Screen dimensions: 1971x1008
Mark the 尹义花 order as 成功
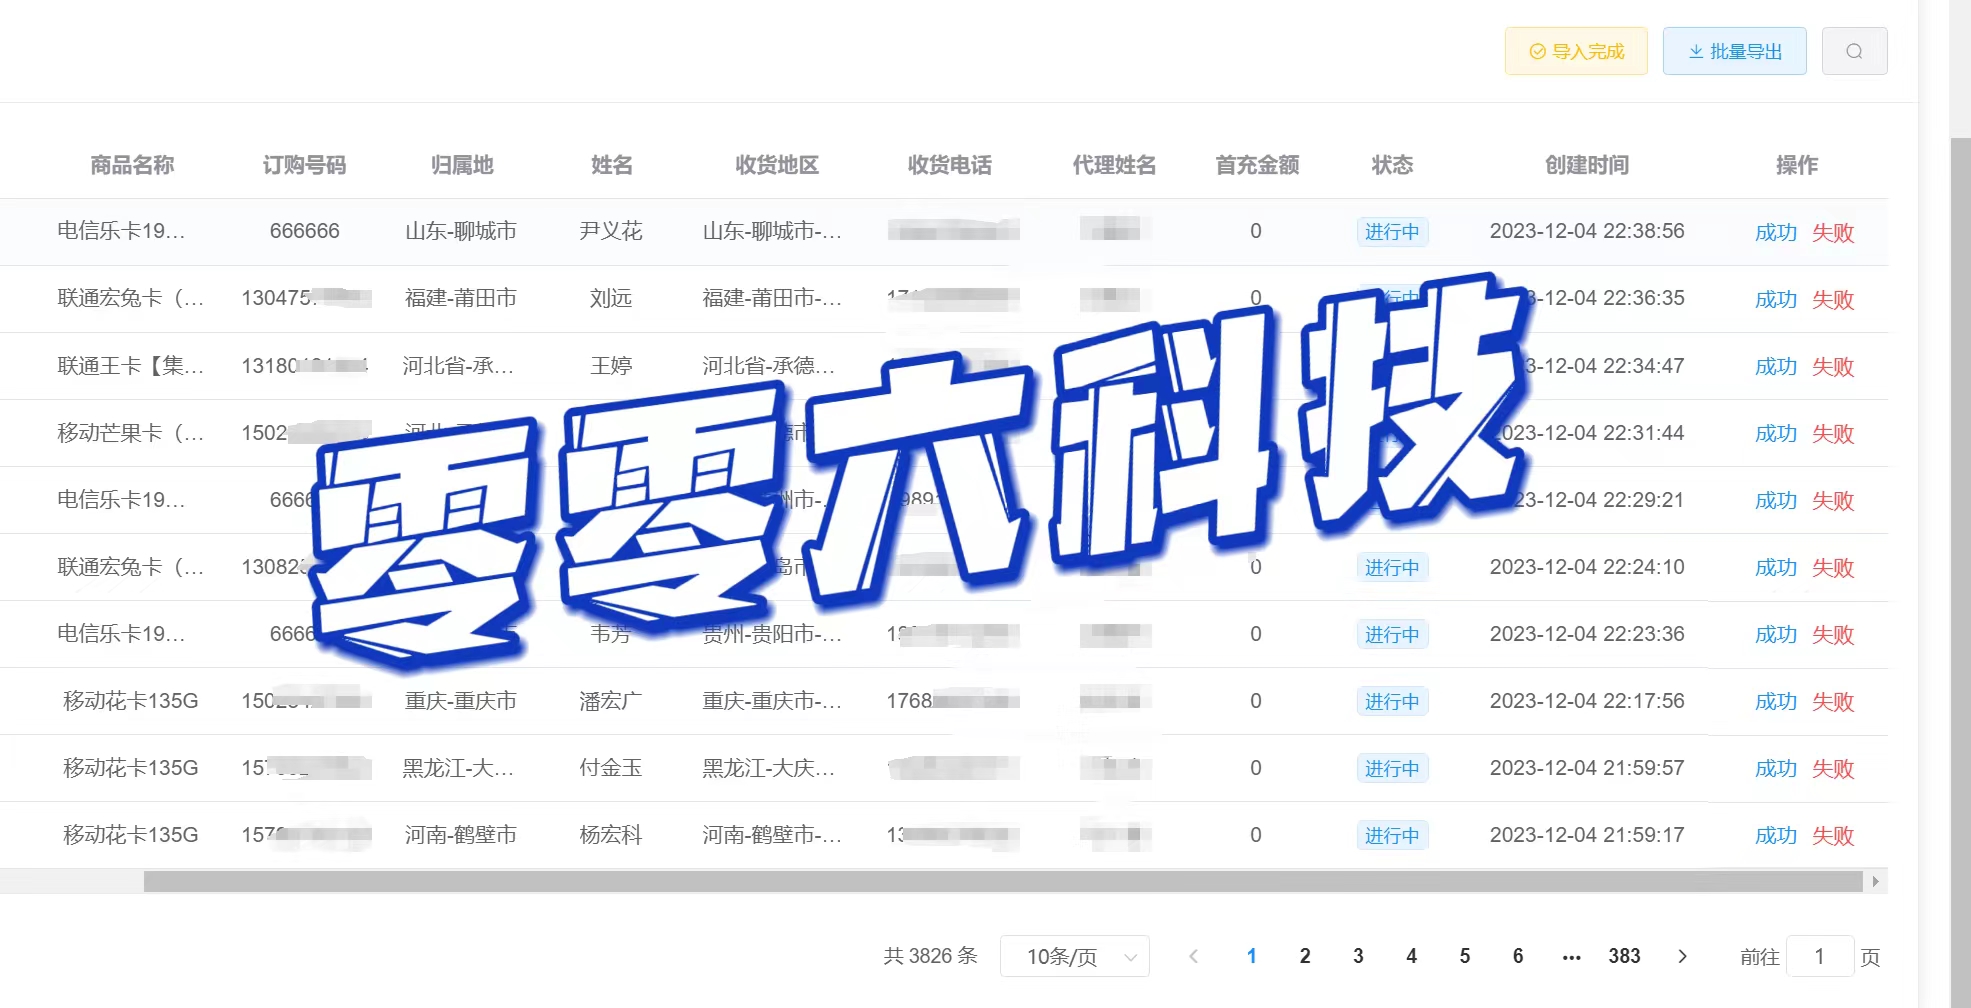tap(1776, 232)
